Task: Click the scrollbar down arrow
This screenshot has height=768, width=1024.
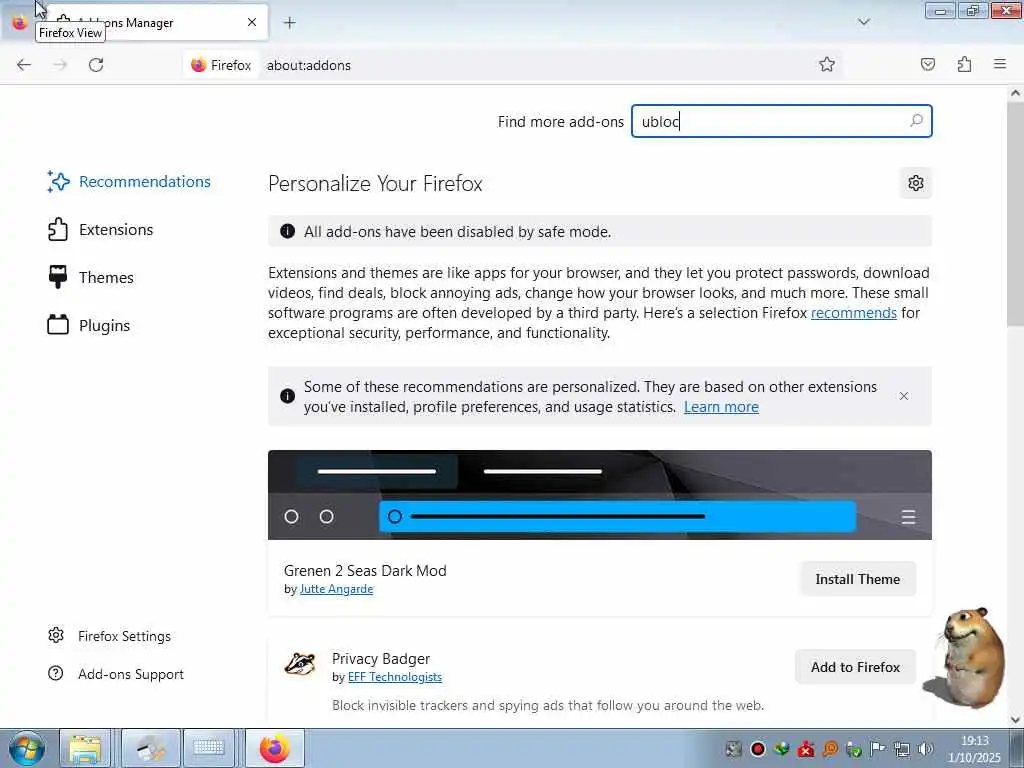Action: tap(1015, 720)
